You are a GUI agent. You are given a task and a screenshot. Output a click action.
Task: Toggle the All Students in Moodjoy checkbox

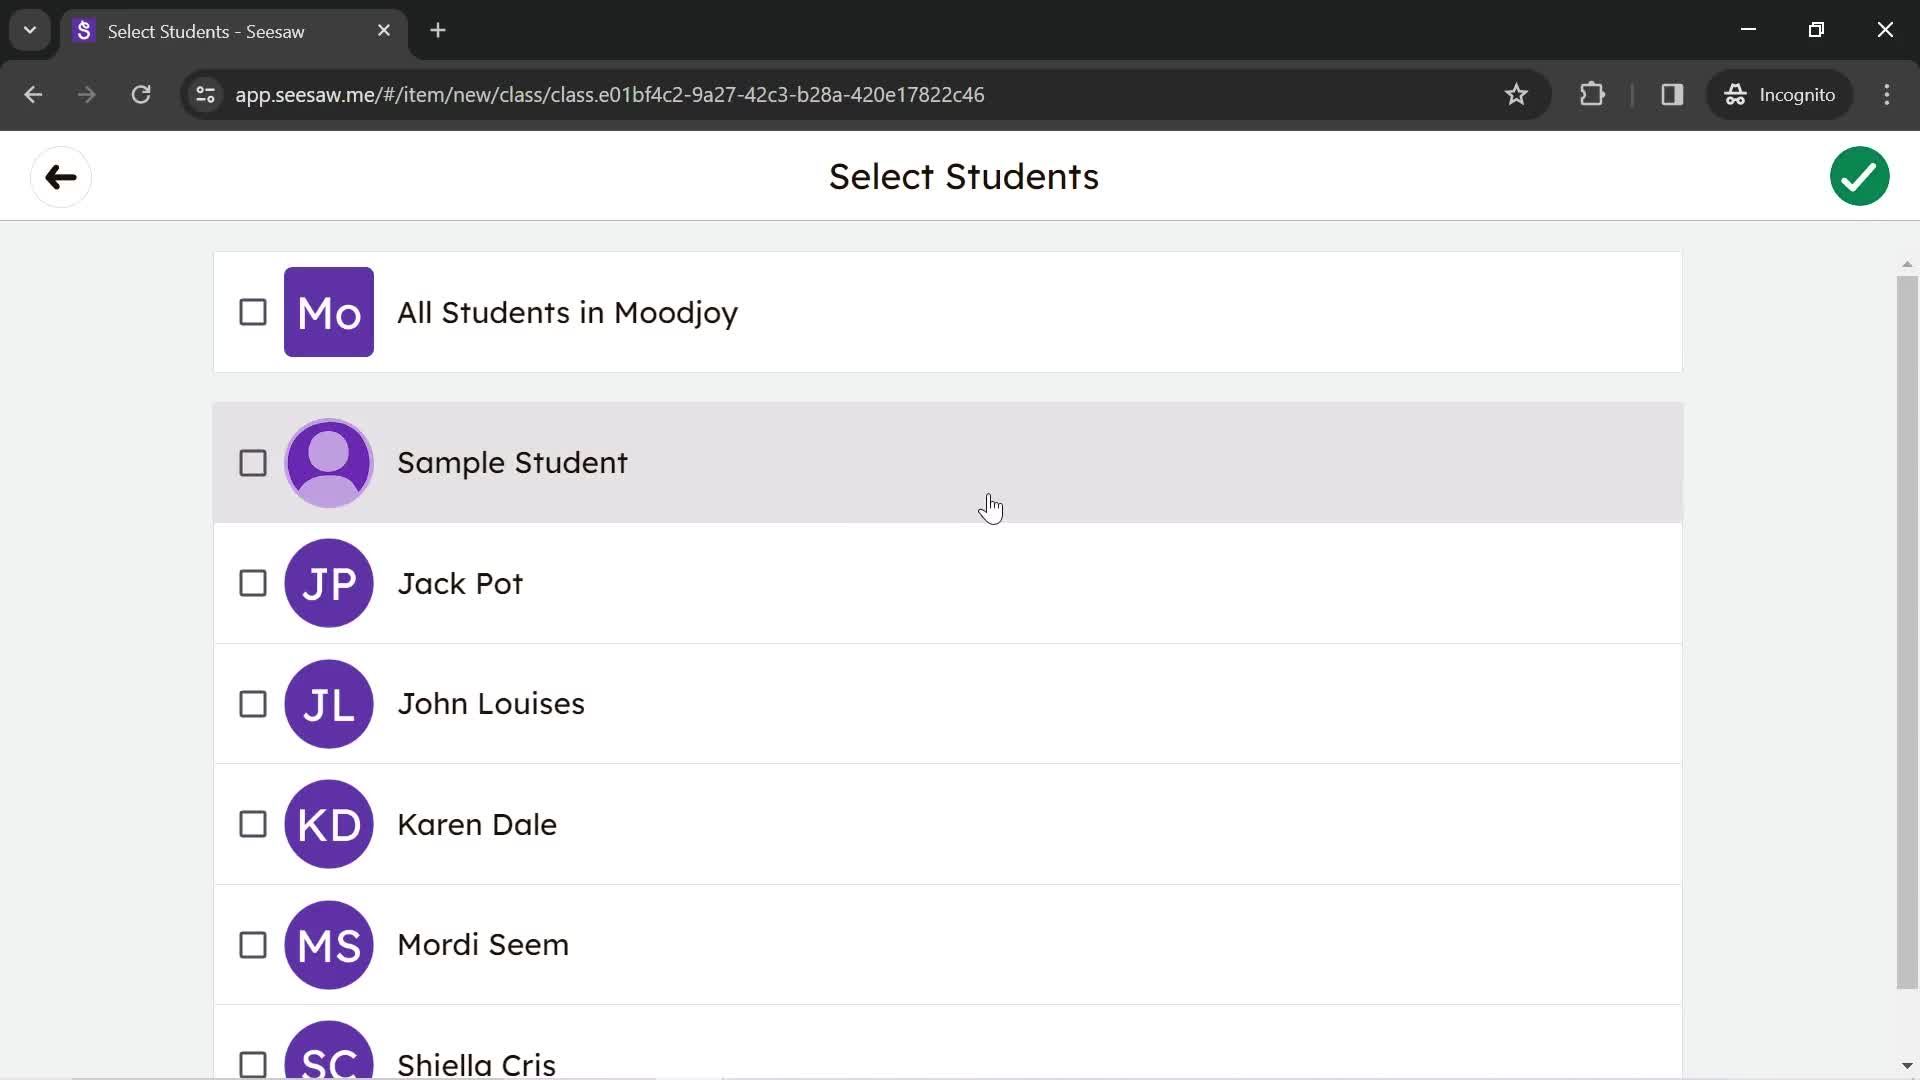pos(252,311)
